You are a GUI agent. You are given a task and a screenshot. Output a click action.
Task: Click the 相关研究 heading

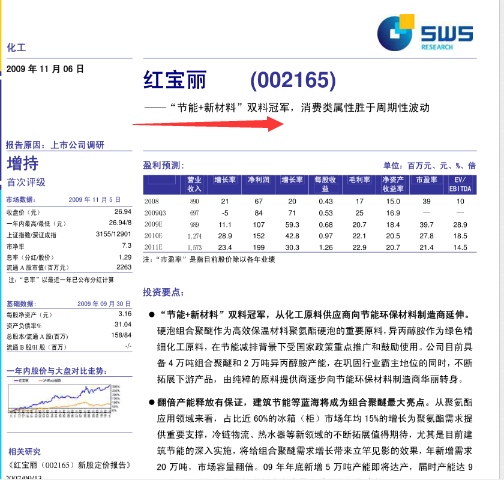tap(24, 451)
